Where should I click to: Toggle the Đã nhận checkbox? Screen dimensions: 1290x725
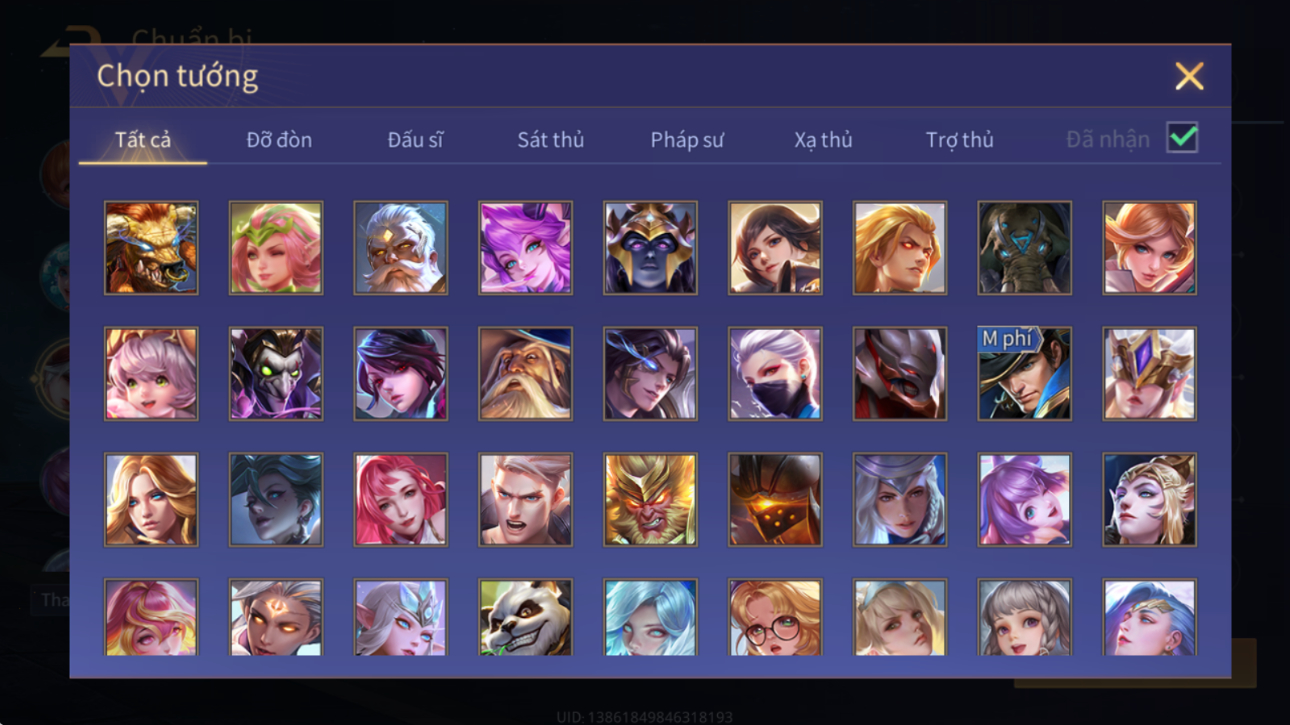pos(1182,139)
